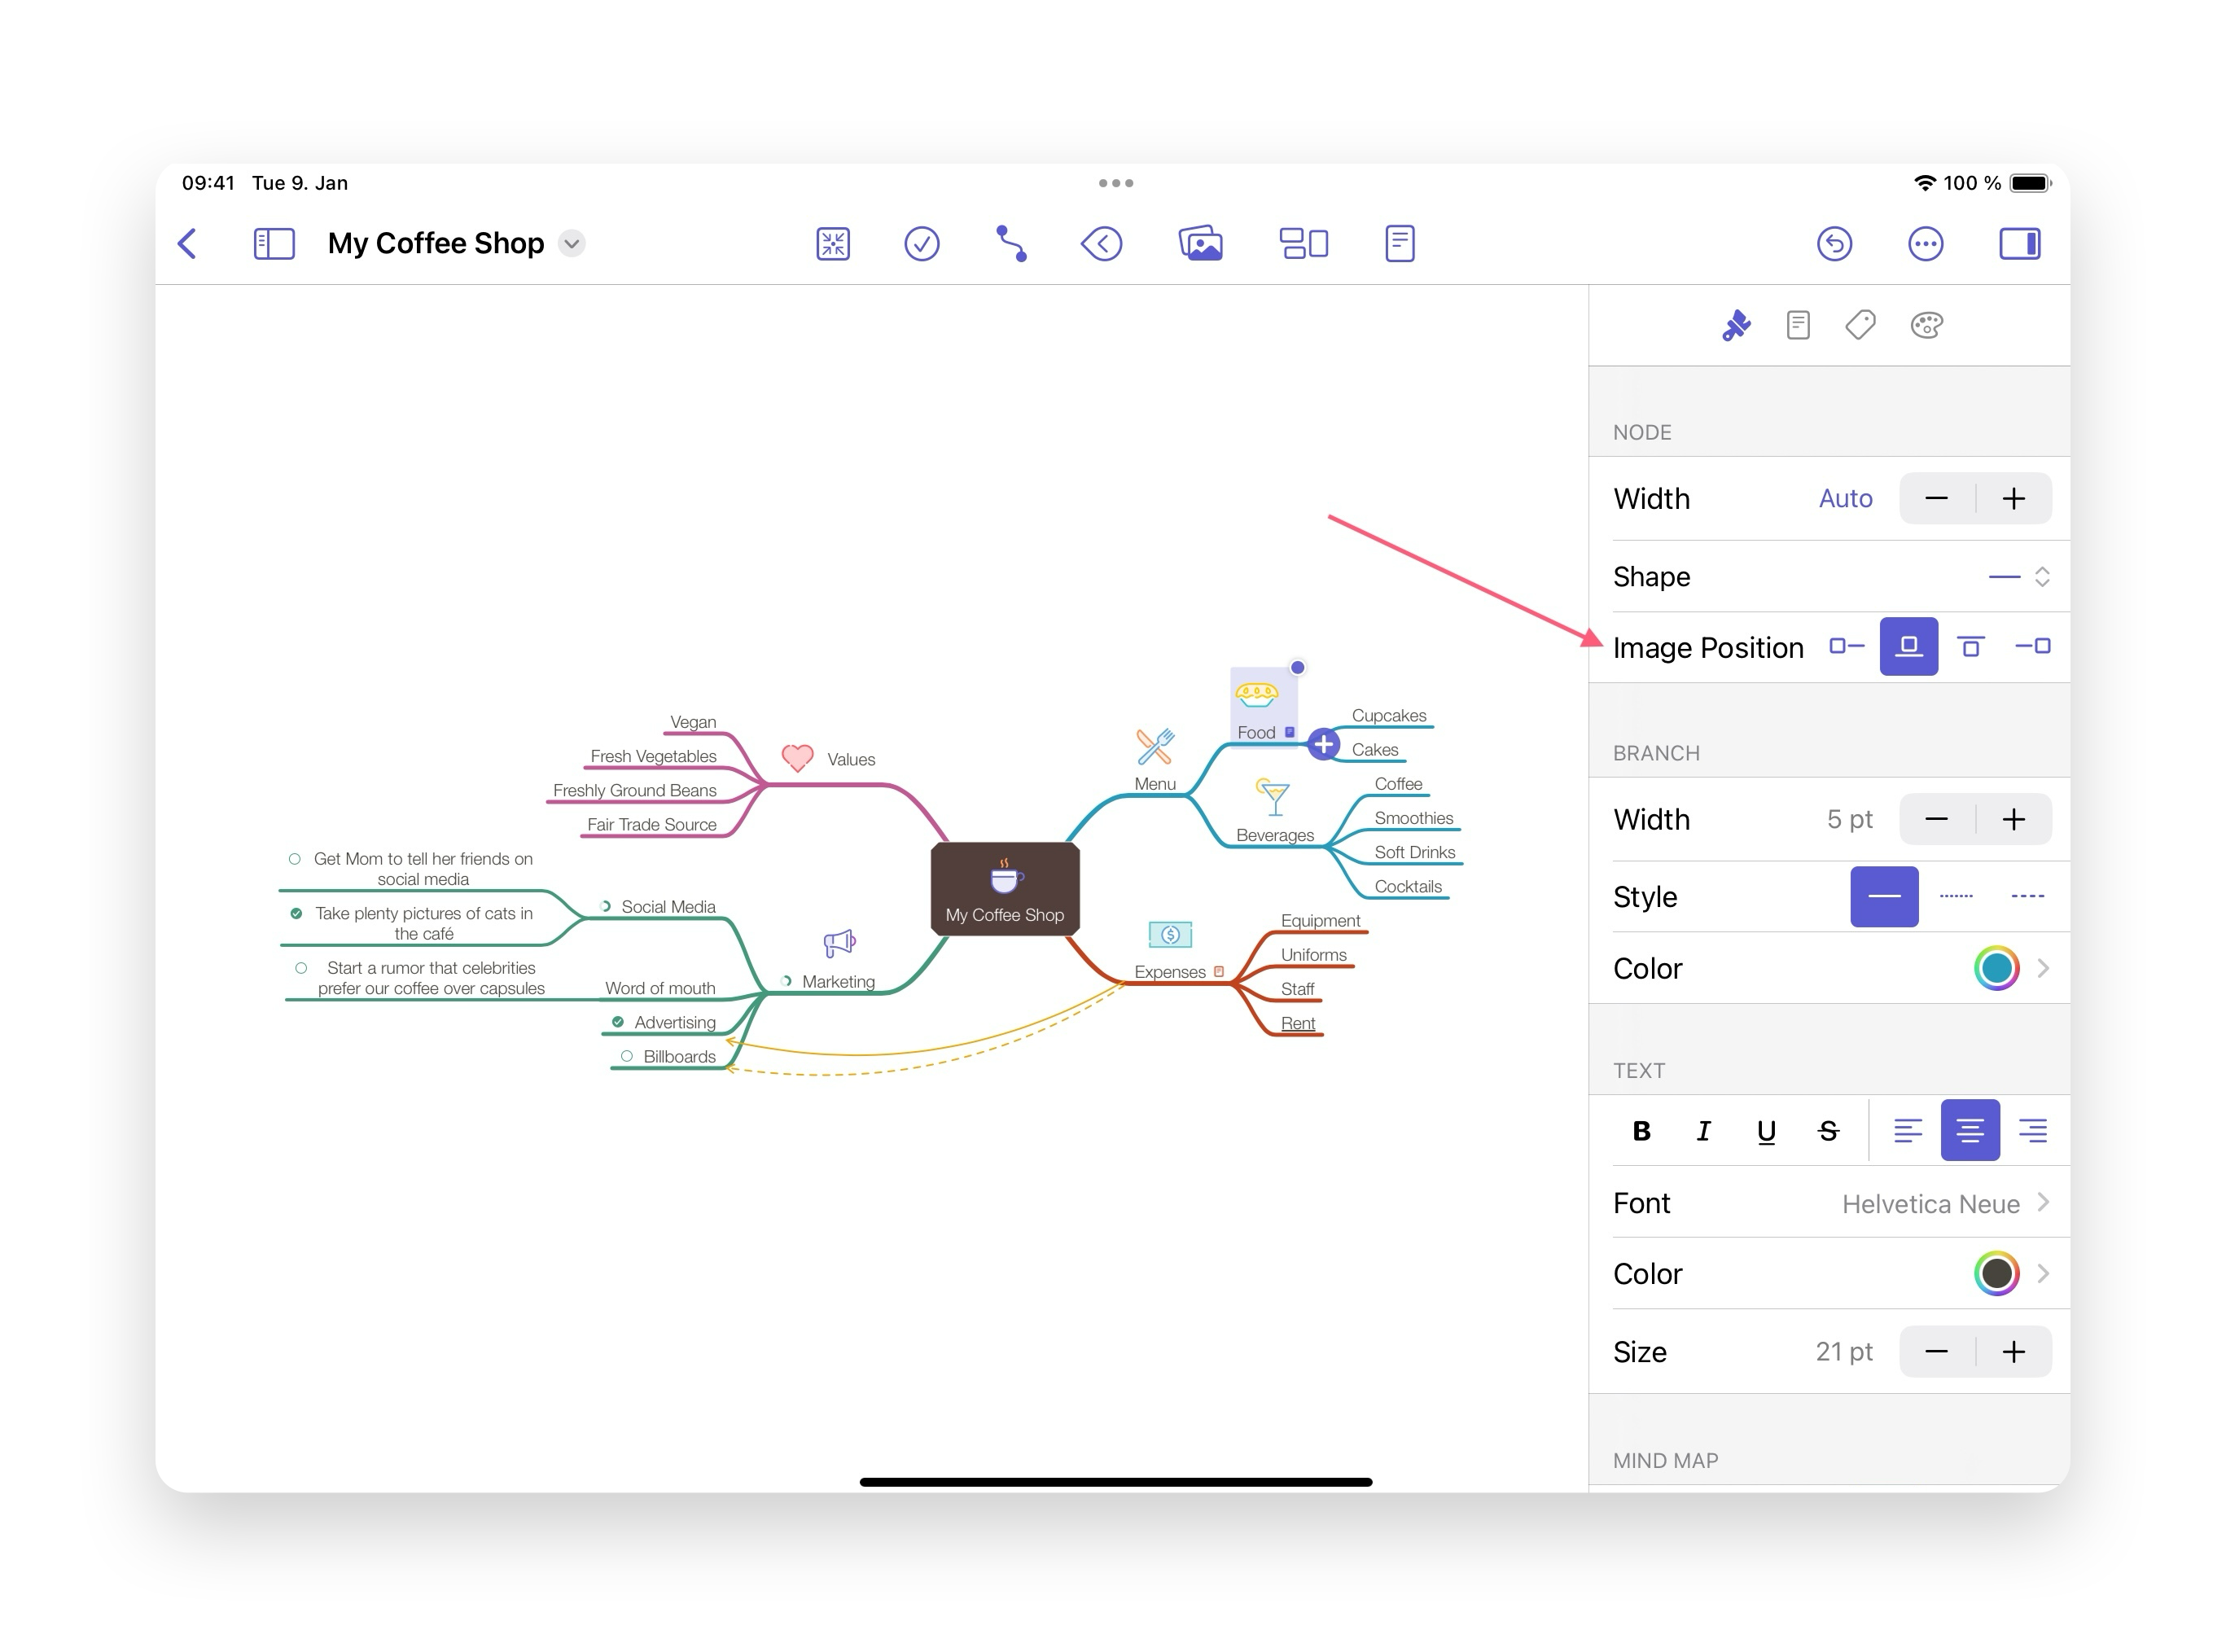
Task: Enable italic text formatting
Action: [1703, 1130]
